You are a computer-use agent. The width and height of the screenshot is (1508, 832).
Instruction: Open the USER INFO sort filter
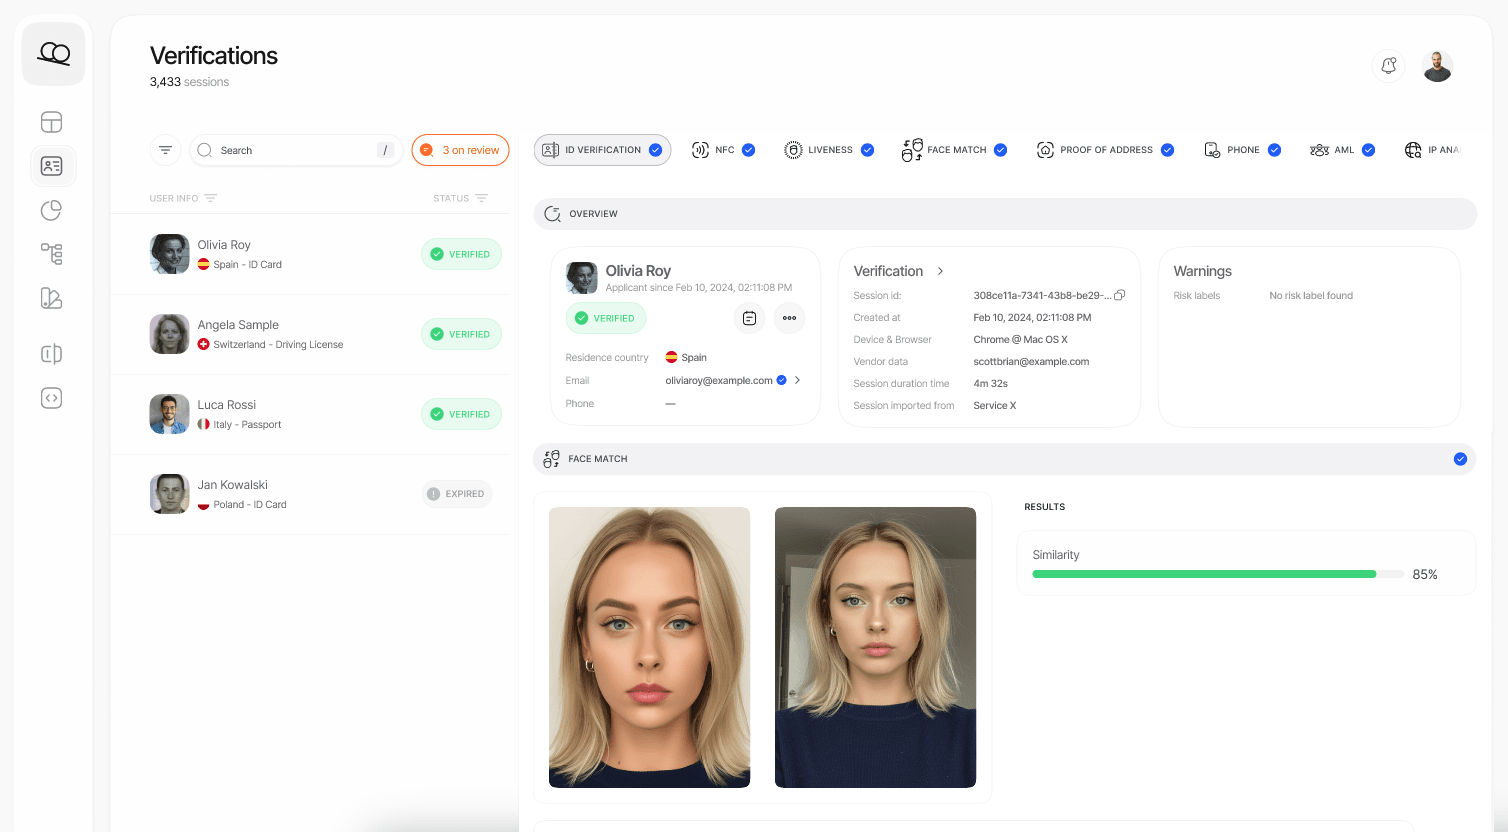pos(211,198)
